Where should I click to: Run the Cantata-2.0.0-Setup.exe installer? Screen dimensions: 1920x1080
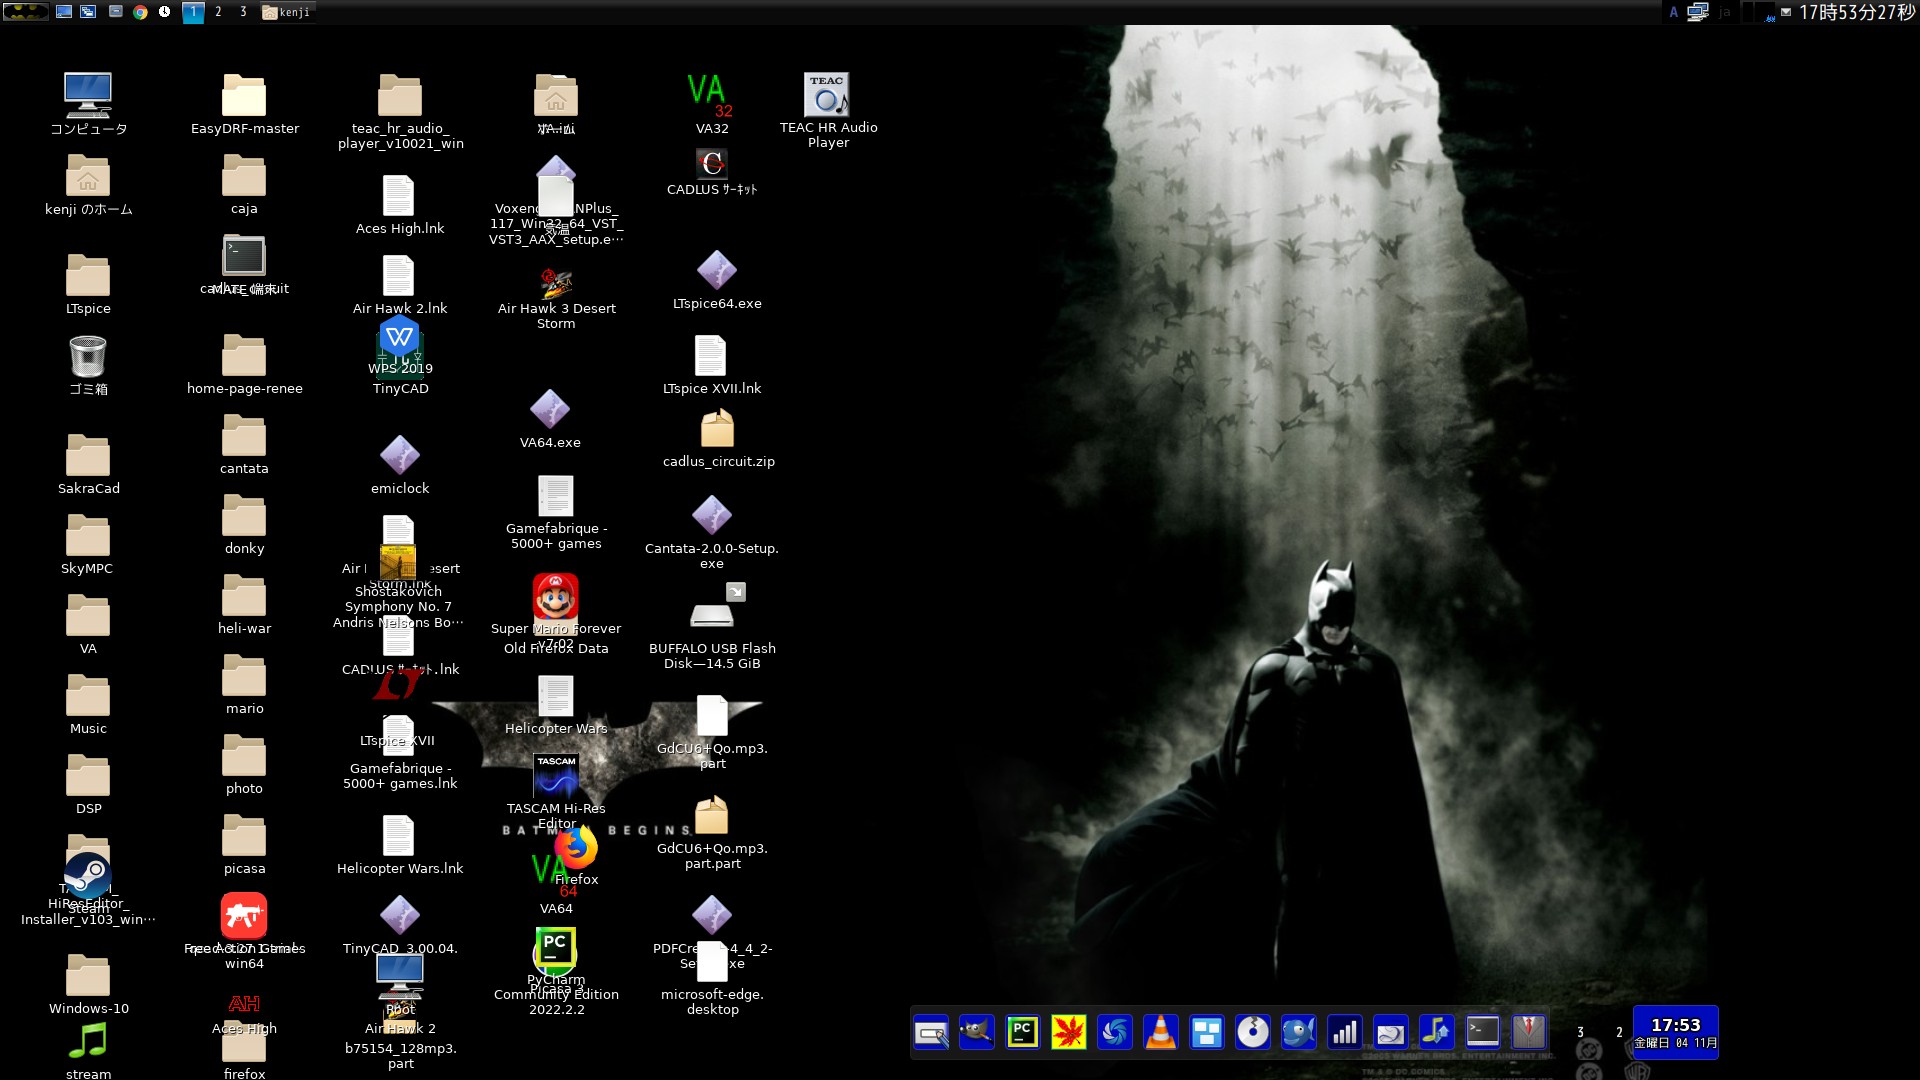coord(712,515)
